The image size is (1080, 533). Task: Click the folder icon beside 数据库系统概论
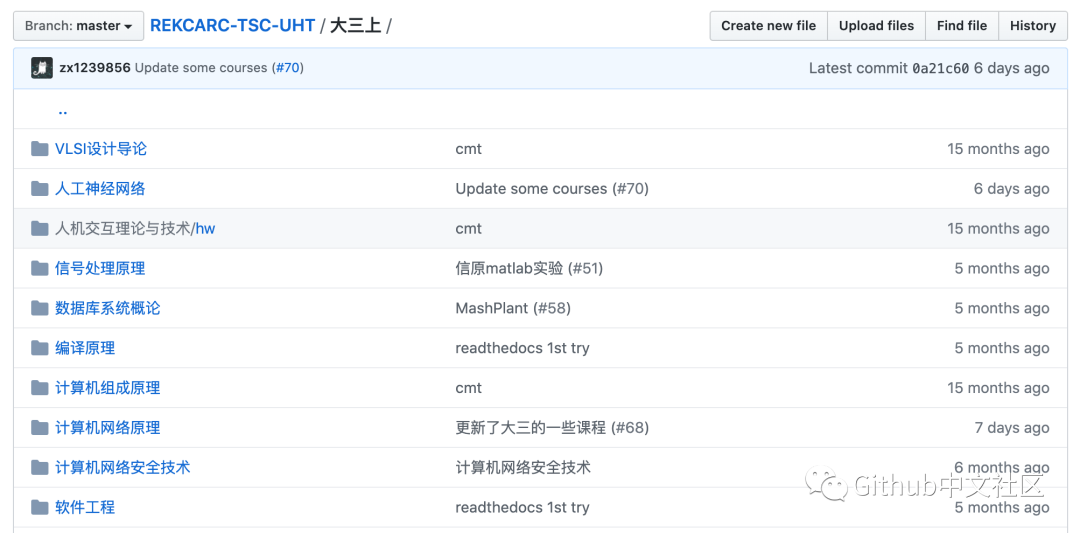click(40, 308)
